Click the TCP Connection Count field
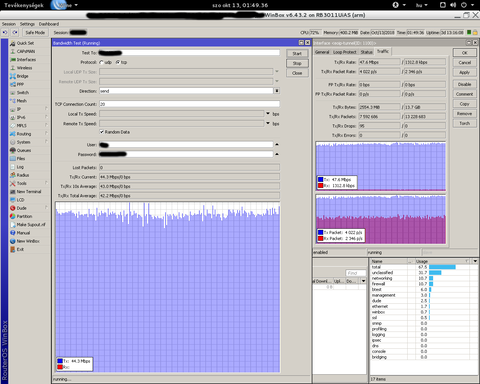The width and height of the screenshot is (480, 384). tap(189, 104)
